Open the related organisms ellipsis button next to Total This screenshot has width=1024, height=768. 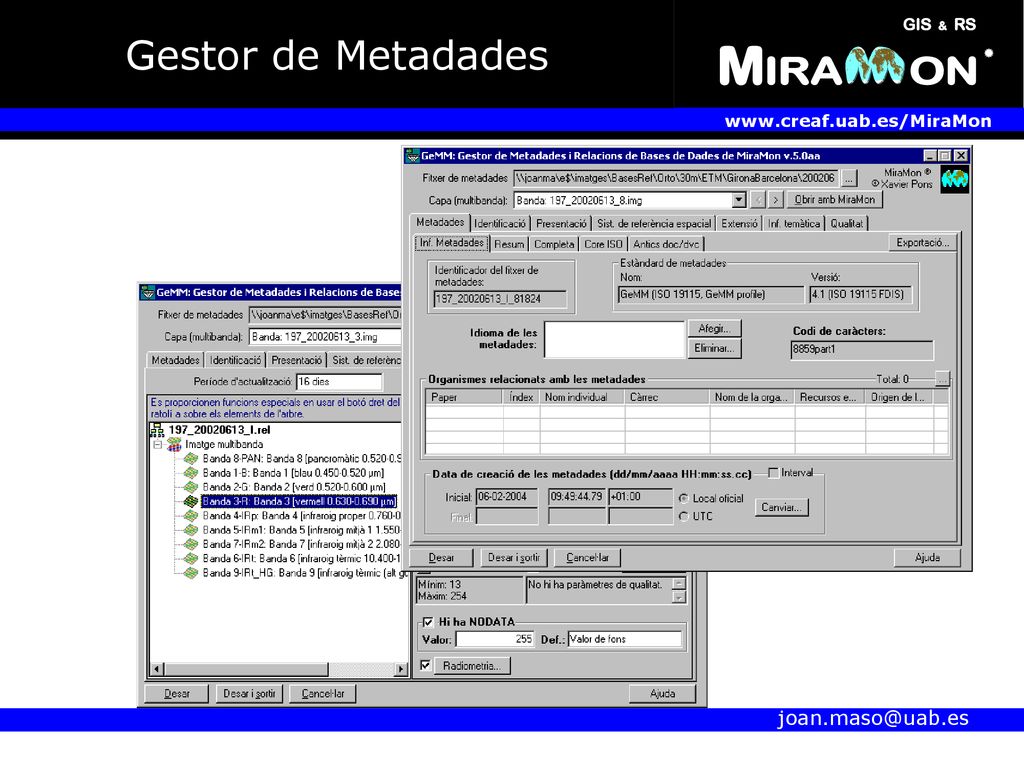tap(942, 379)
